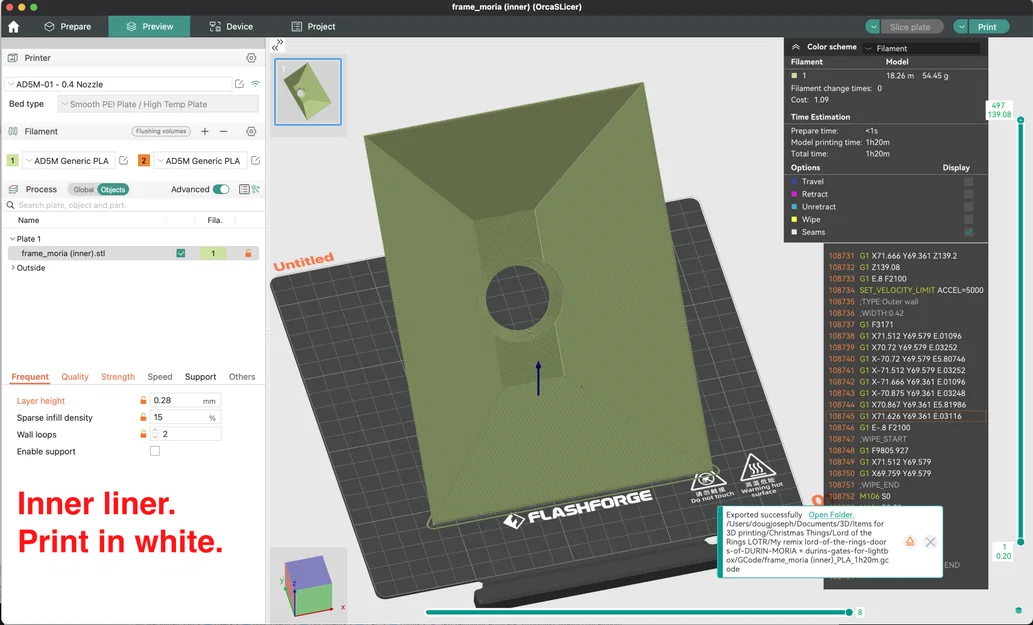Screen dimensions: 1033x625
Task: Open the Speed settings tab
Action: point(159,377)
